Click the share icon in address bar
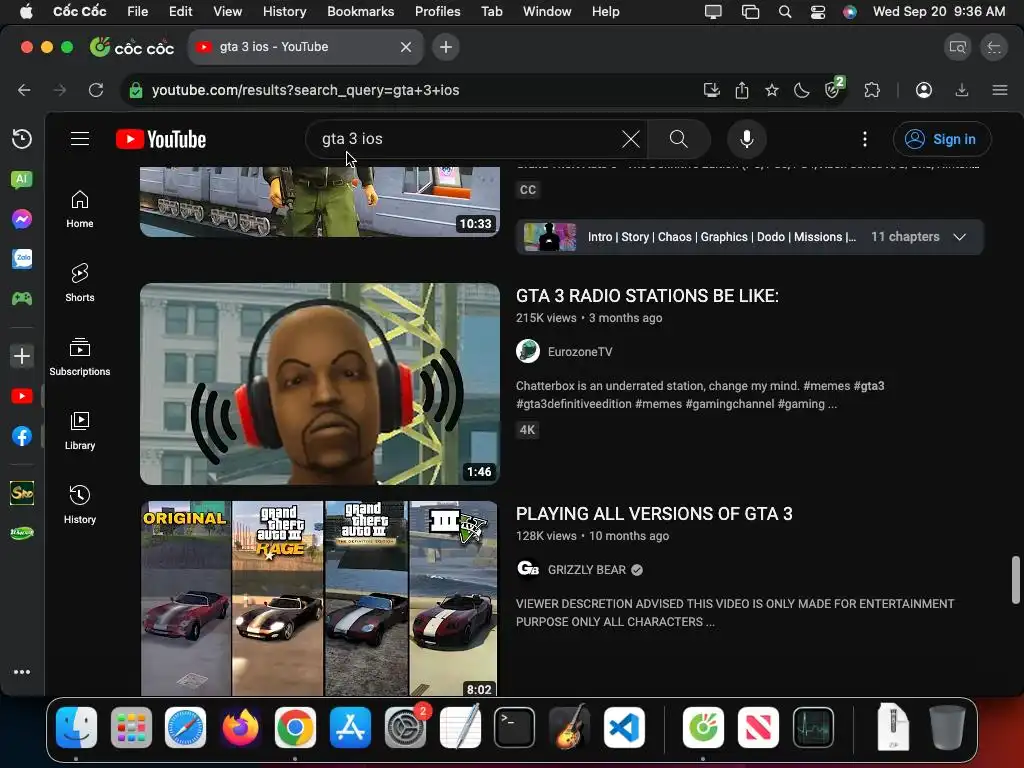This screenshot has height=768, width=1024. click(x=742, y=90)
